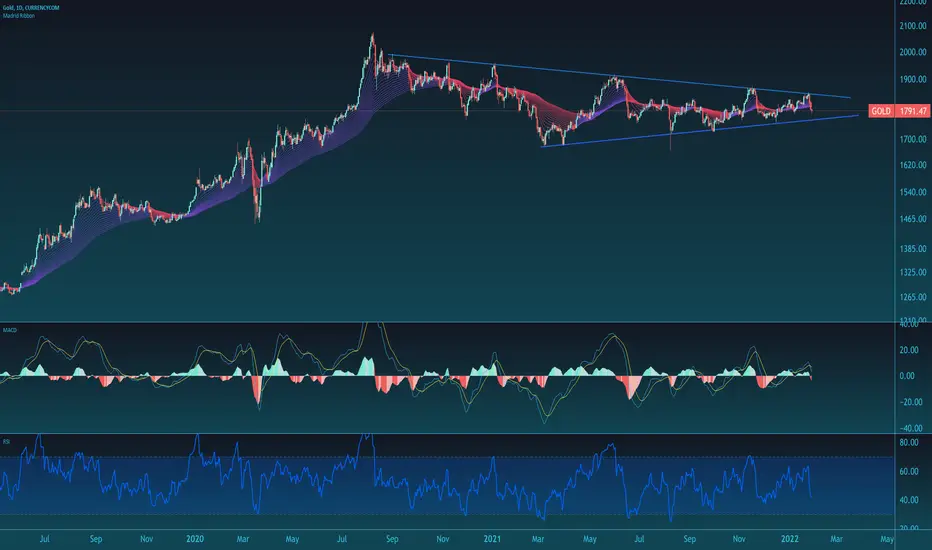Click the Mar label just after 2022
This screenshot has height=550, width=932.
pyautogui.click(x=836, y=539)
